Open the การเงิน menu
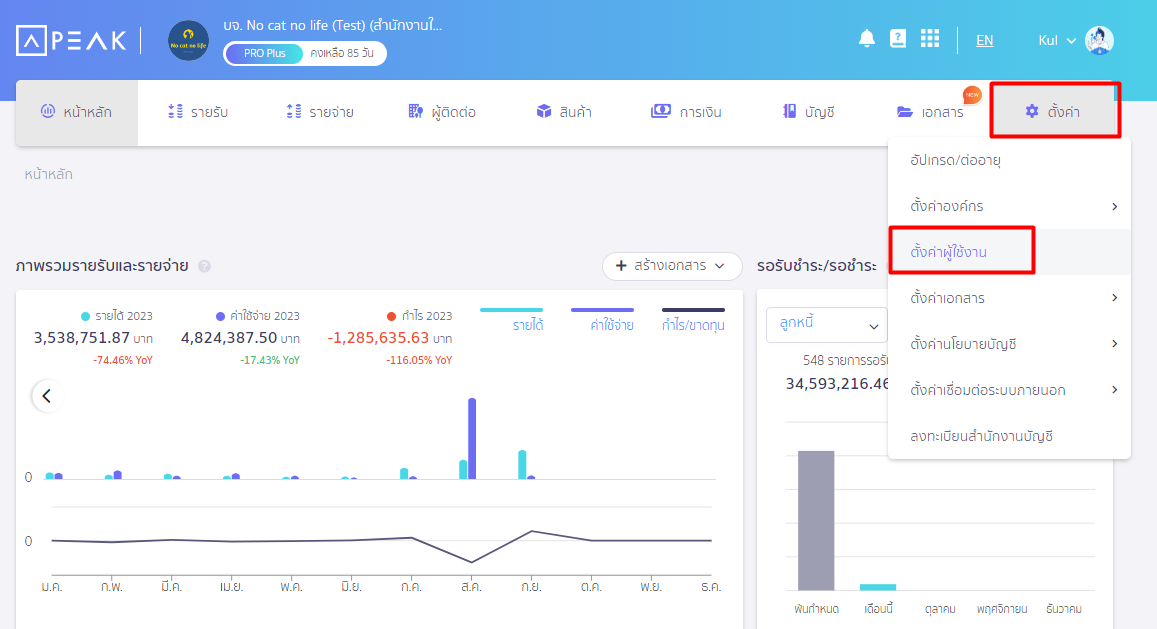 tap(686, 112)
